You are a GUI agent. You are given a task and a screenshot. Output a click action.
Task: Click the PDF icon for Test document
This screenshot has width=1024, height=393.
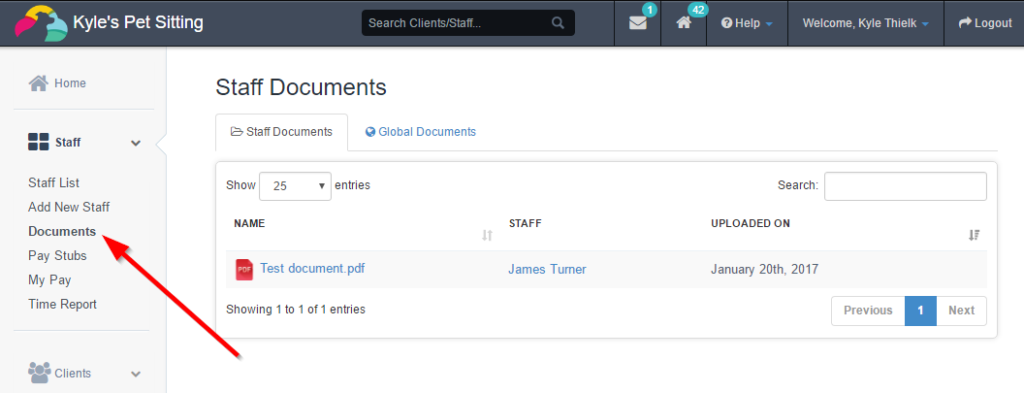[244, 269]
